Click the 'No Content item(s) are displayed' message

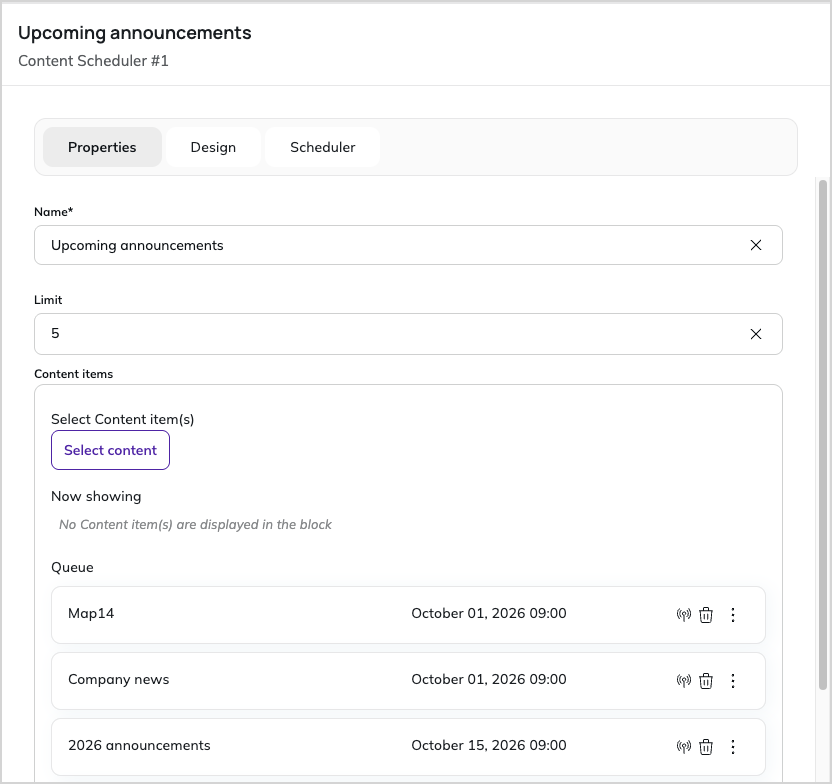pos(195,525)
